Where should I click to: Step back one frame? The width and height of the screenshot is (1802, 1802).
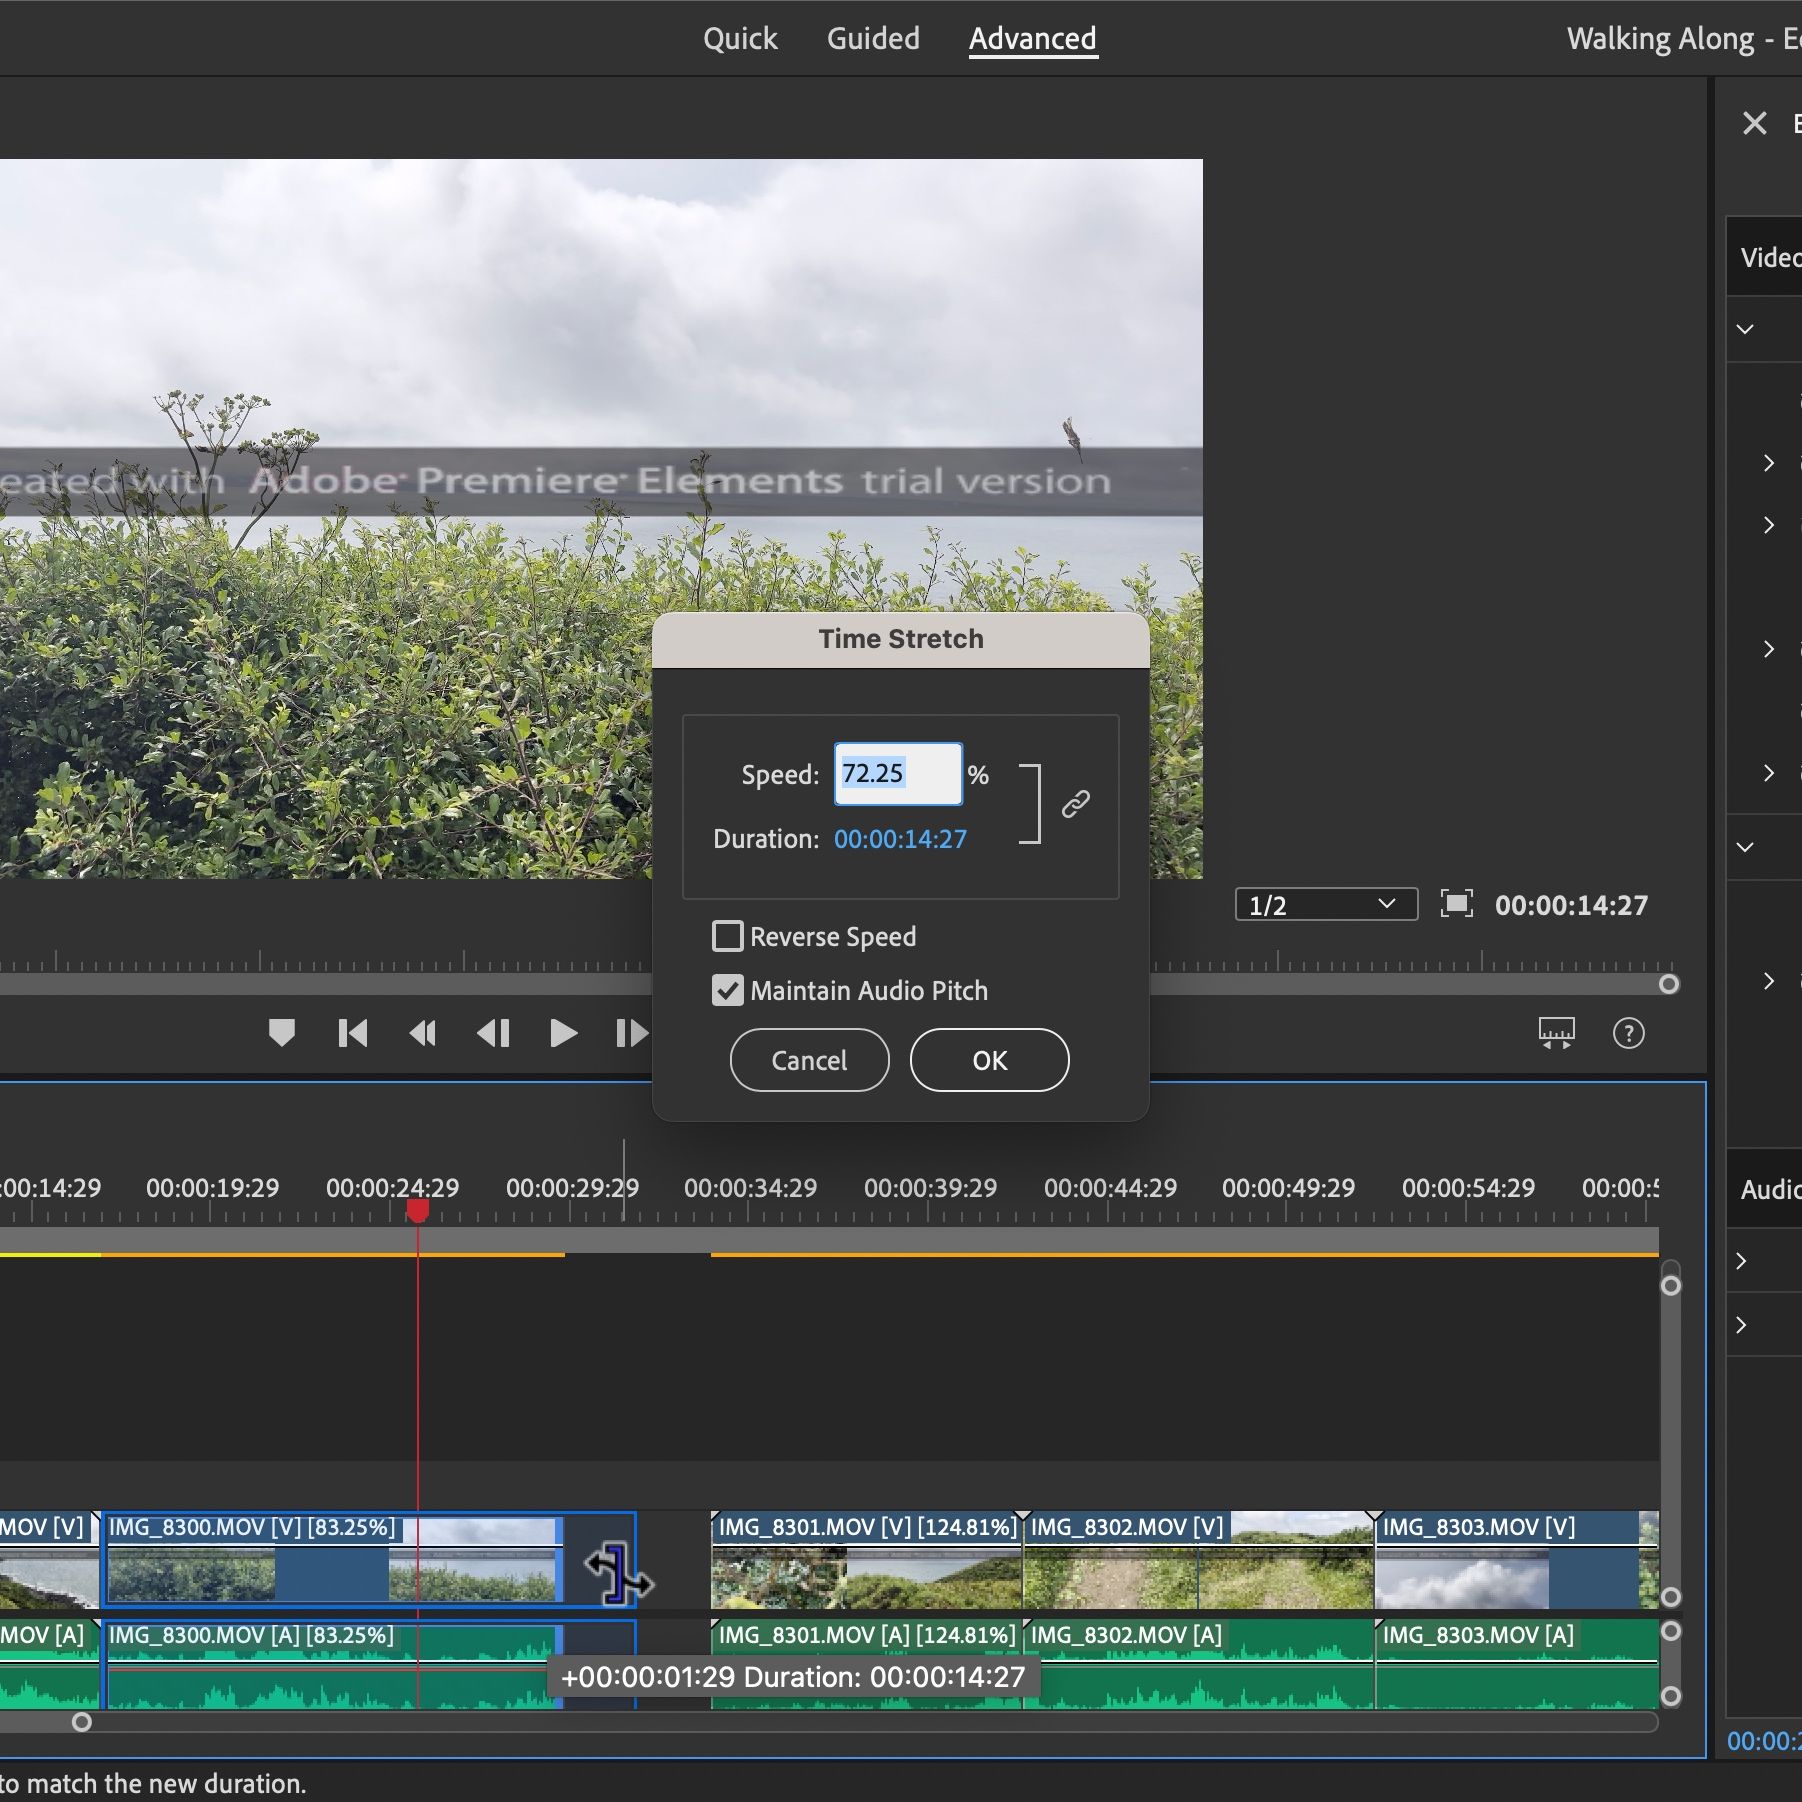click(493, 1033)
